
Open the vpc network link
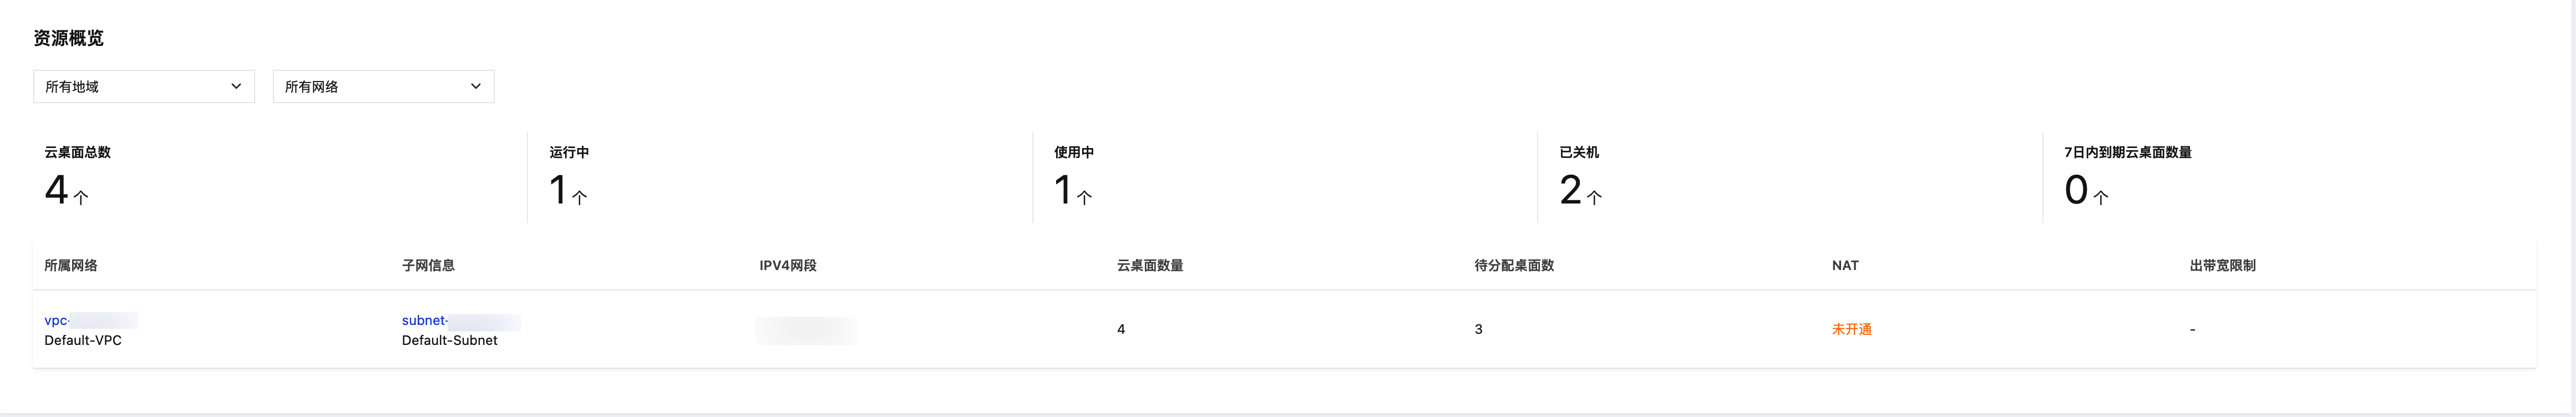click(91, 320)
